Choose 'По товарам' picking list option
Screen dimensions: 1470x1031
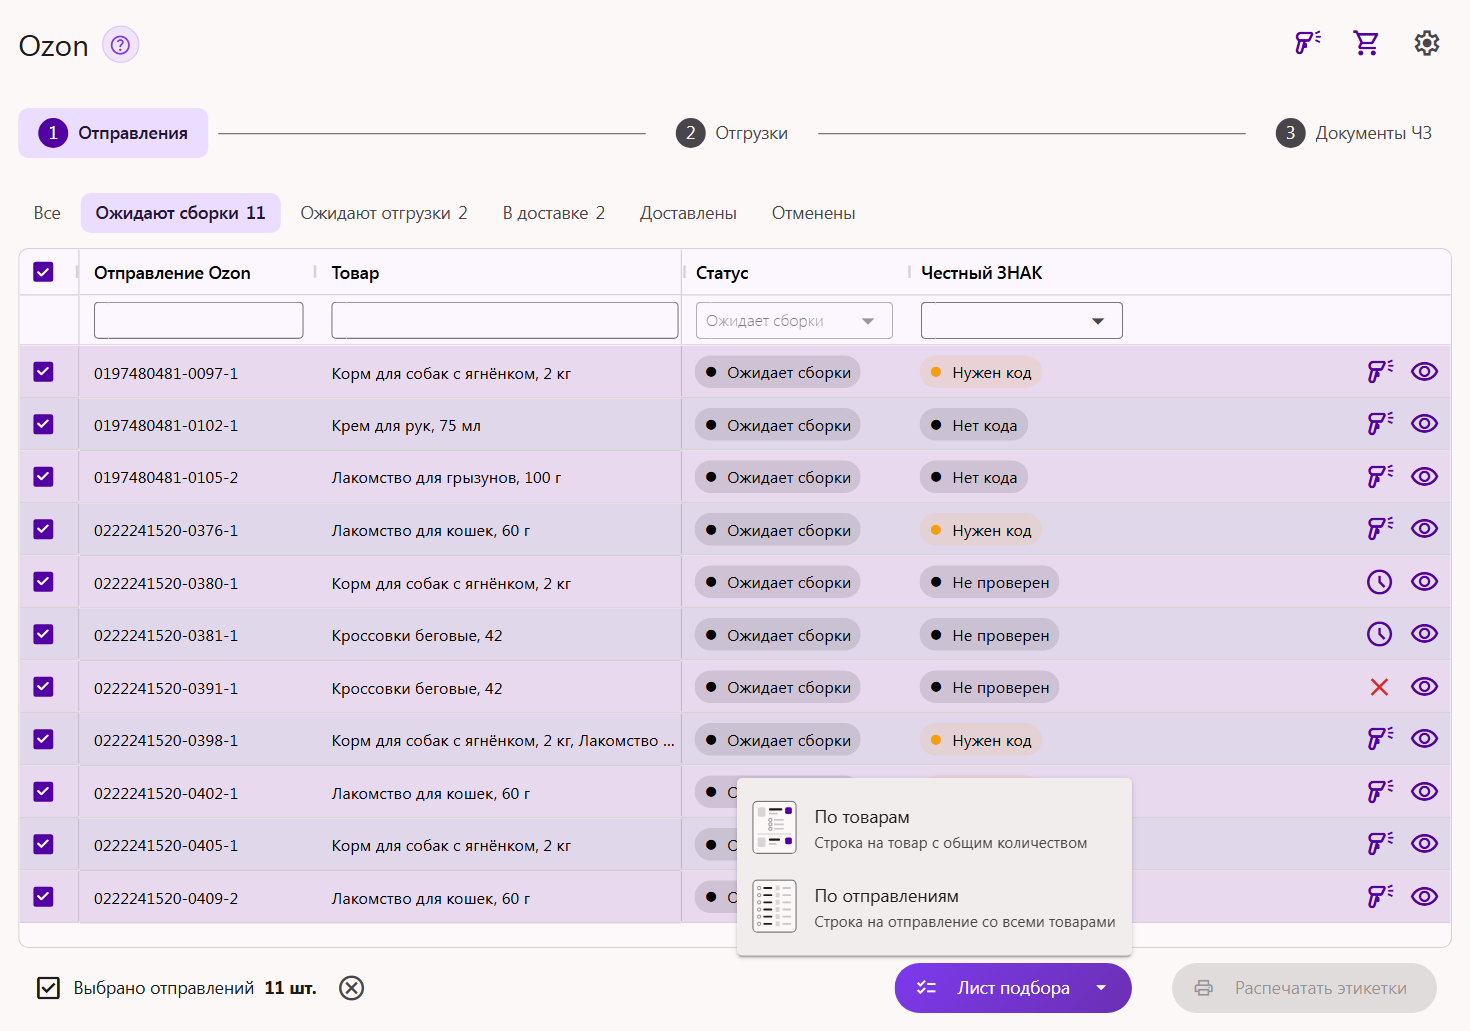click(934, 828)
